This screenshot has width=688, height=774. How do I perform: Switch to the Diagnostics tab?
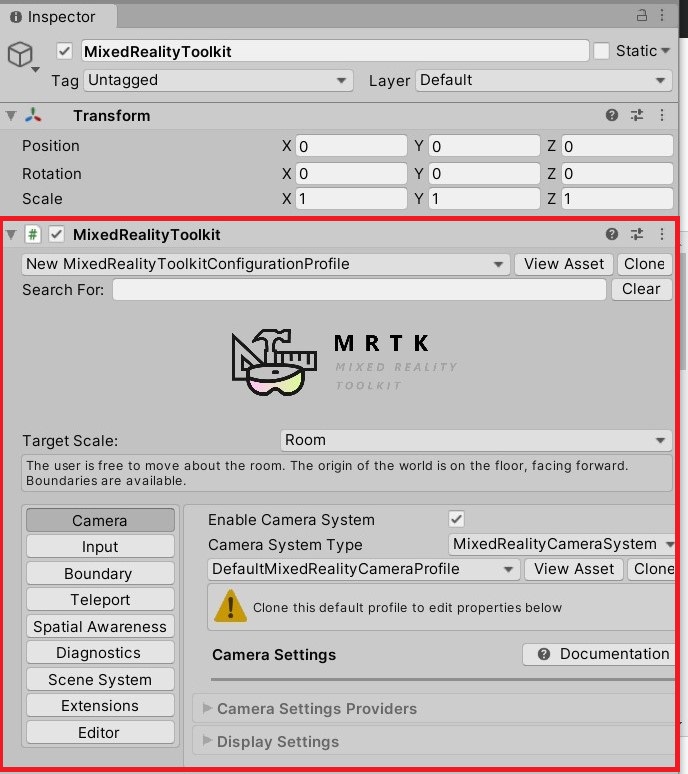pos(100,653)
